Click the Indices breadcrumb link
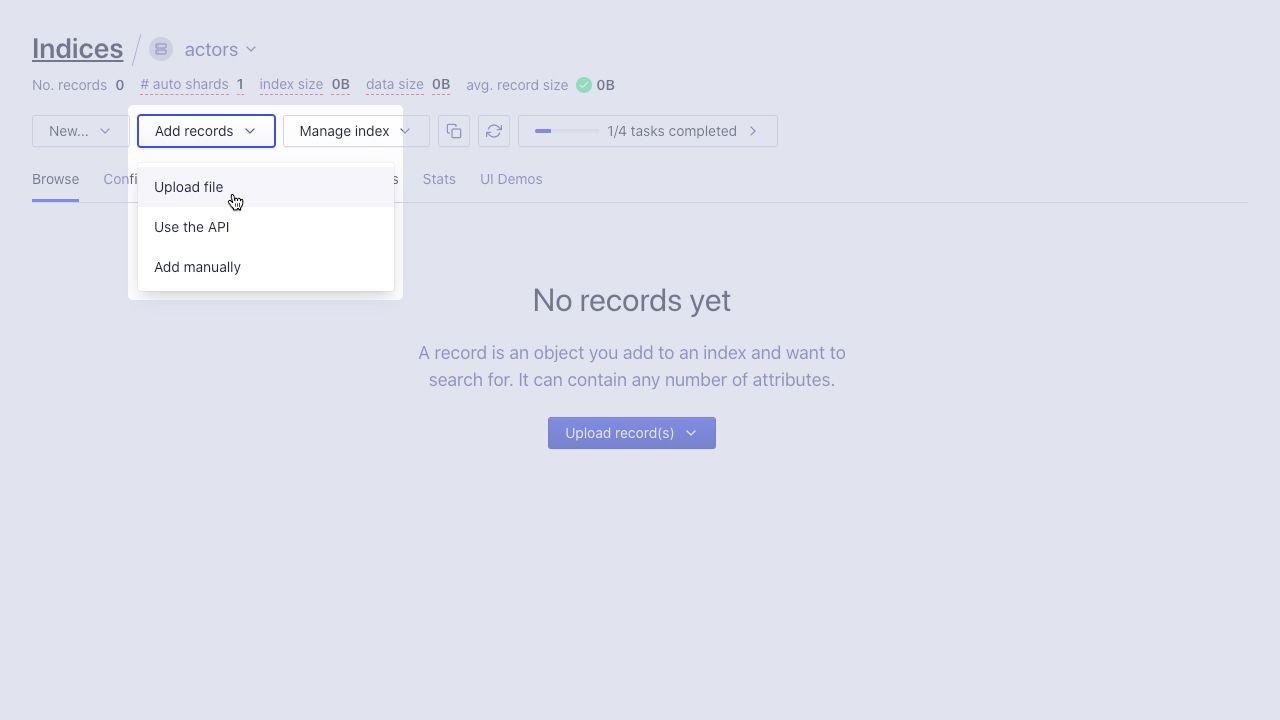 (77, 48)
